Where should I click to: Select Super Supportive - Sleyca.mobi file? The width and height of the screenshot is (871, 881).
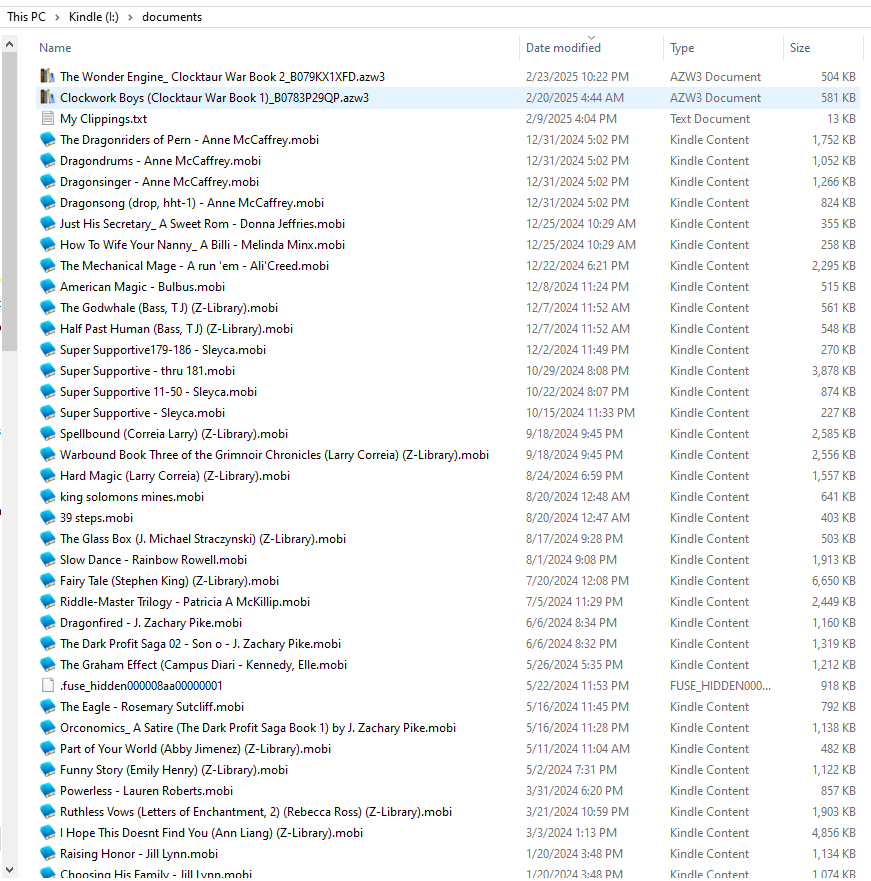coord(142,413)
